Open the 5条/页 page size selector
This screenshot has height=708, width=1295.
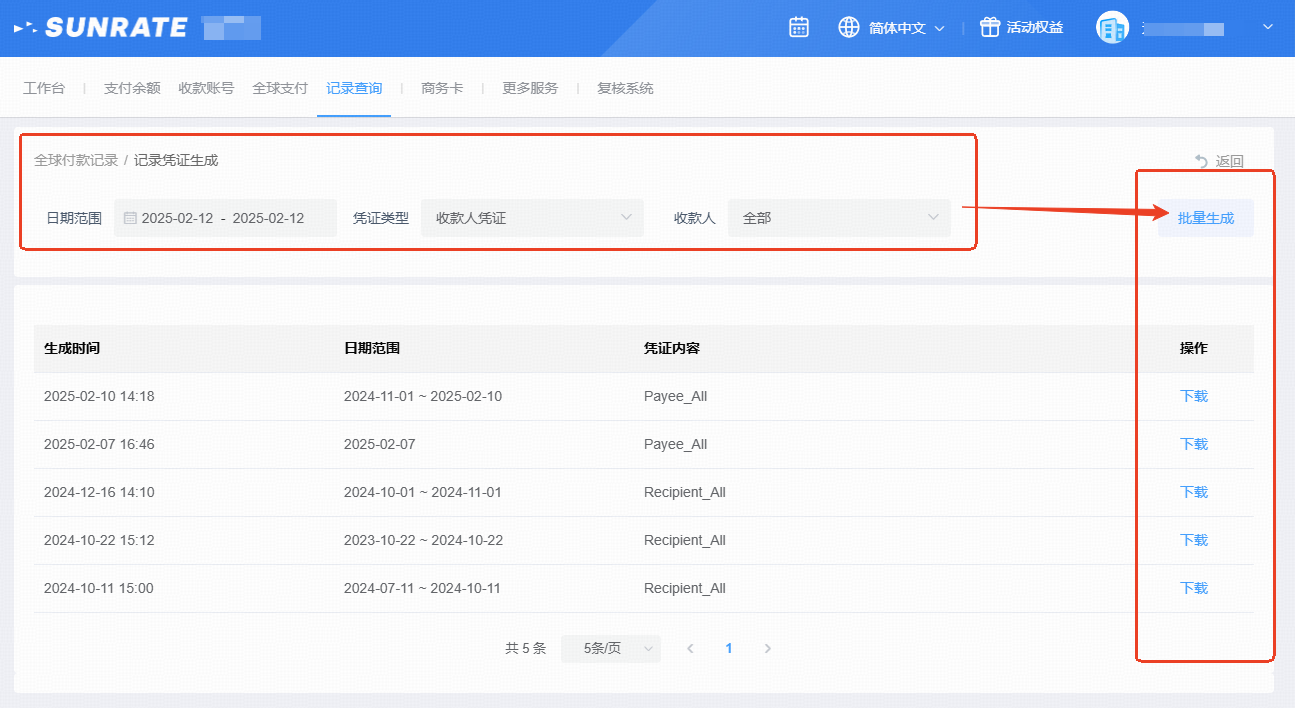(610, 648)
